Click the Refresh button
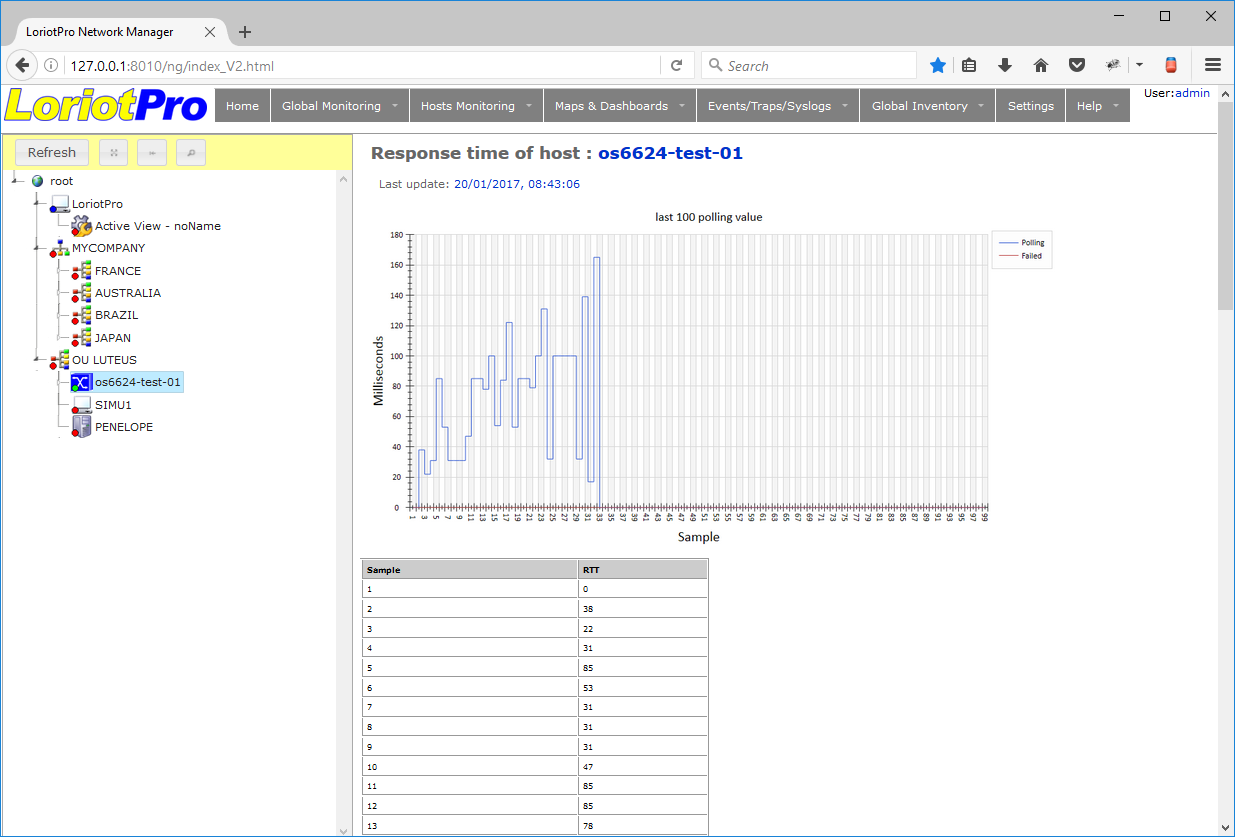The width and height of the screenshot is (1235, 837). 52,152
